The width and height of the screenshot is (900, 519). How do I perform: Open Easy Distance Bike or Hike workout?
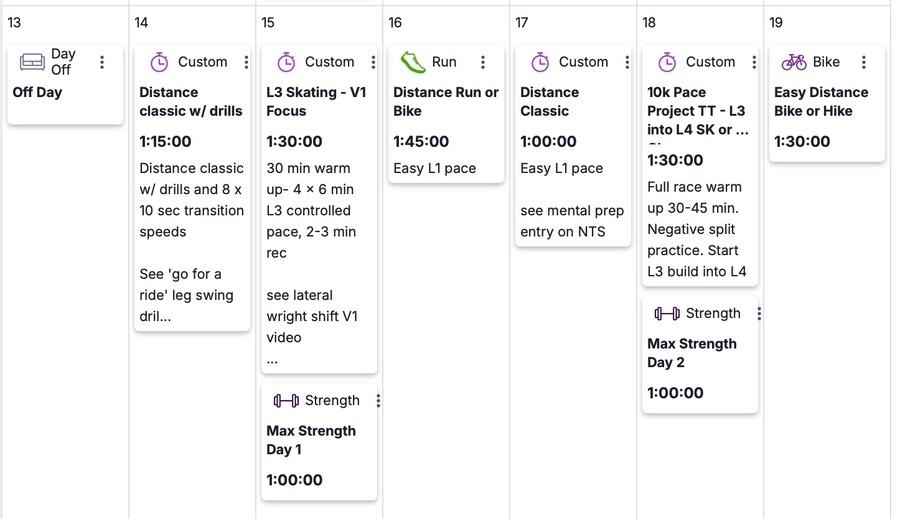point(821,101)
